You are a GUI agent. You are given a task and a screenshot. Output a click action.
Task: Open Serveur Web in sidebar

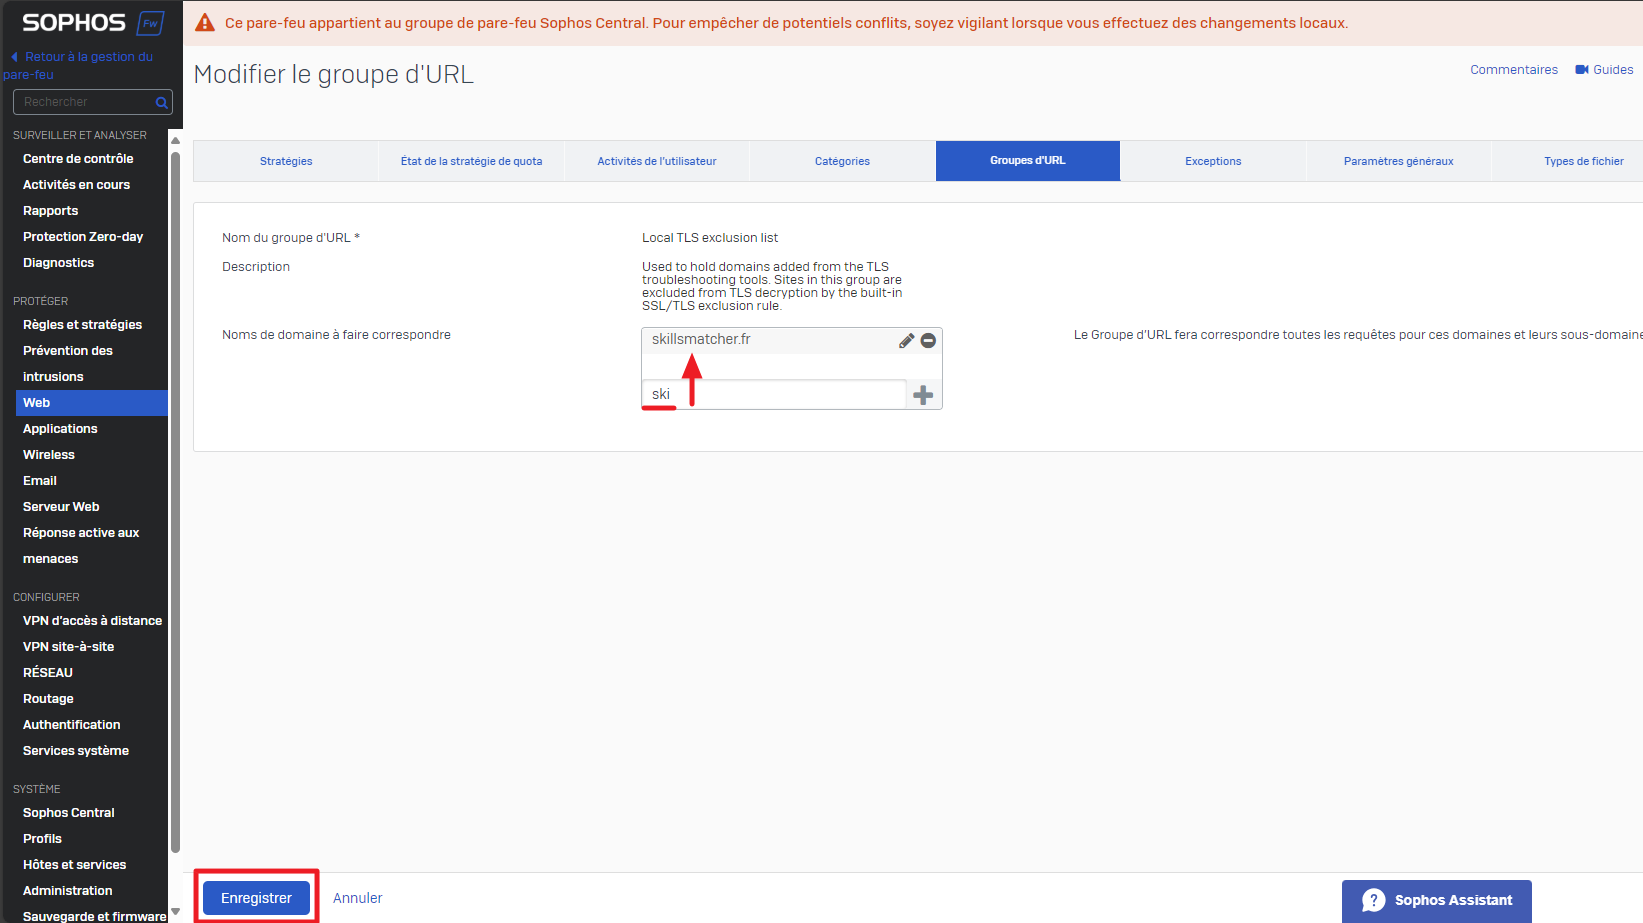(x=61, y=507)
